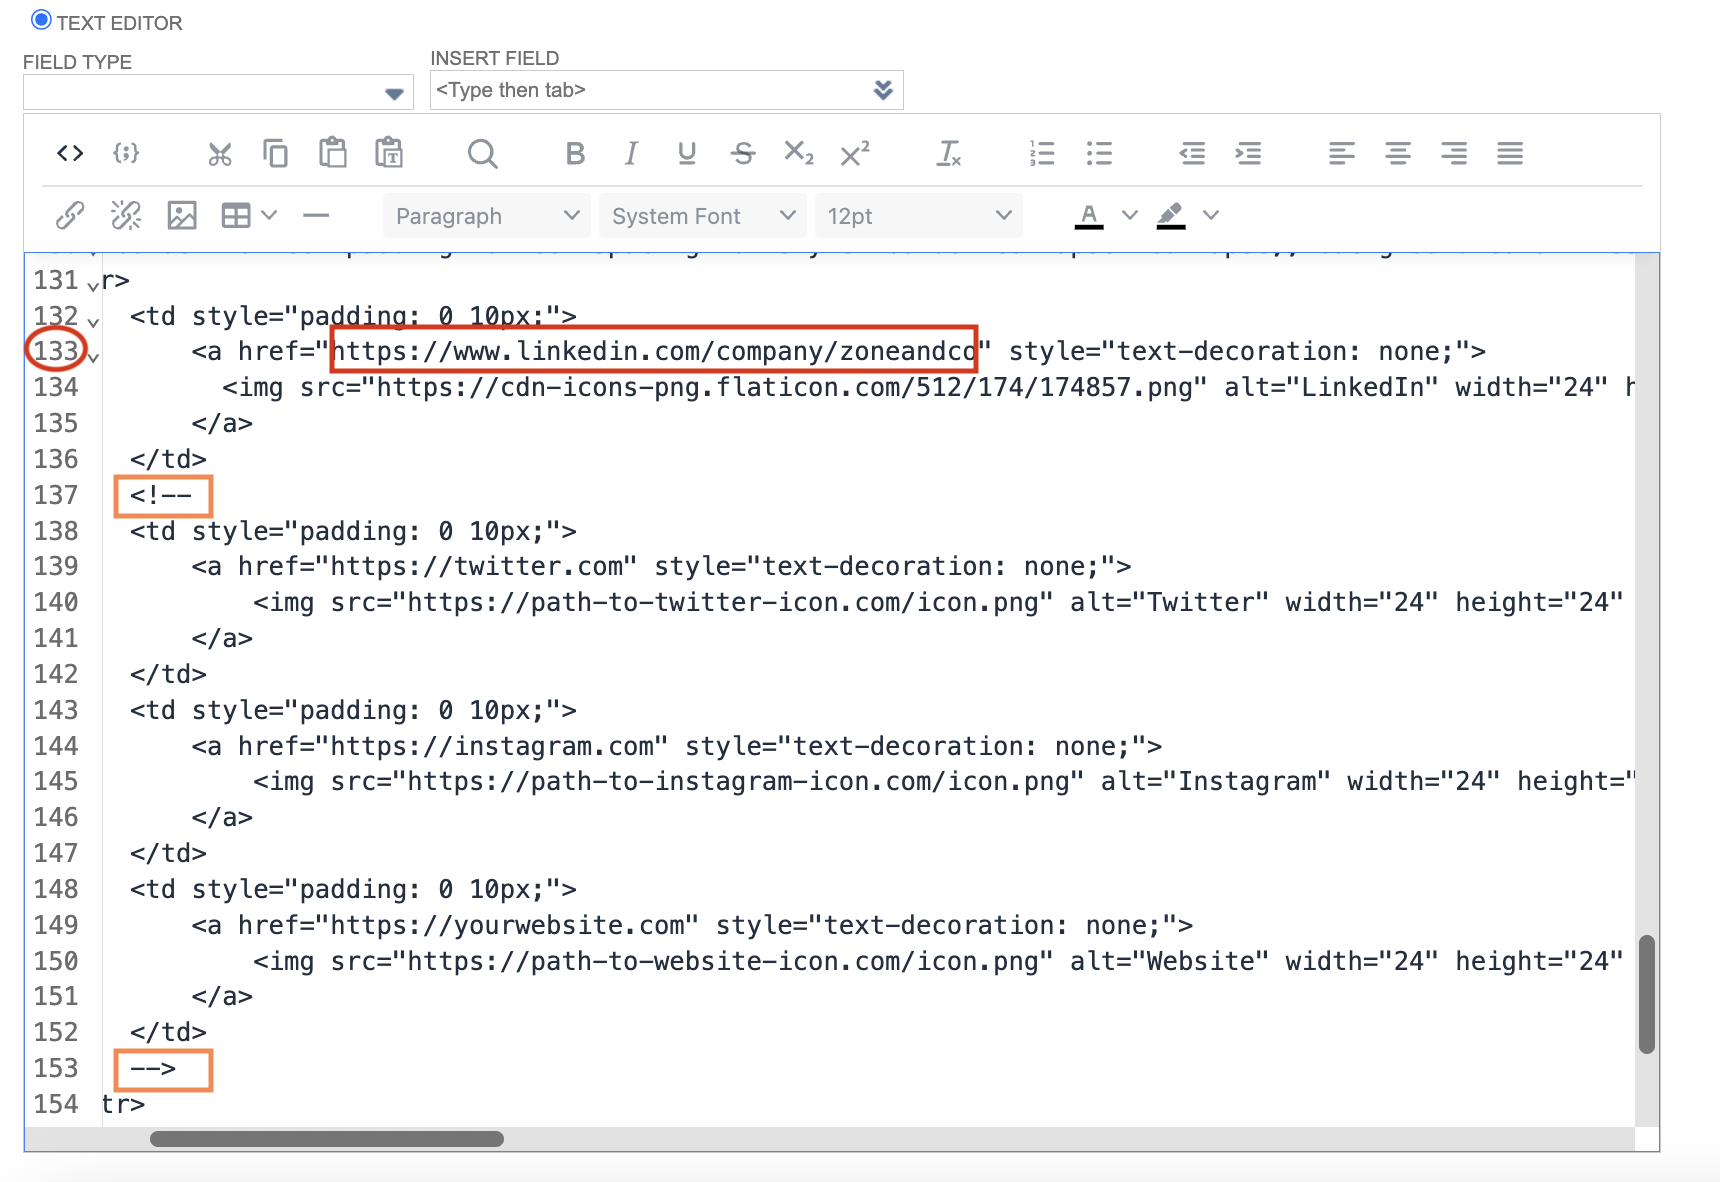Click the path-to-website-icon src text
Image resolution: width=1720 pixels, height=1182 pixels.
coord(722,962)
